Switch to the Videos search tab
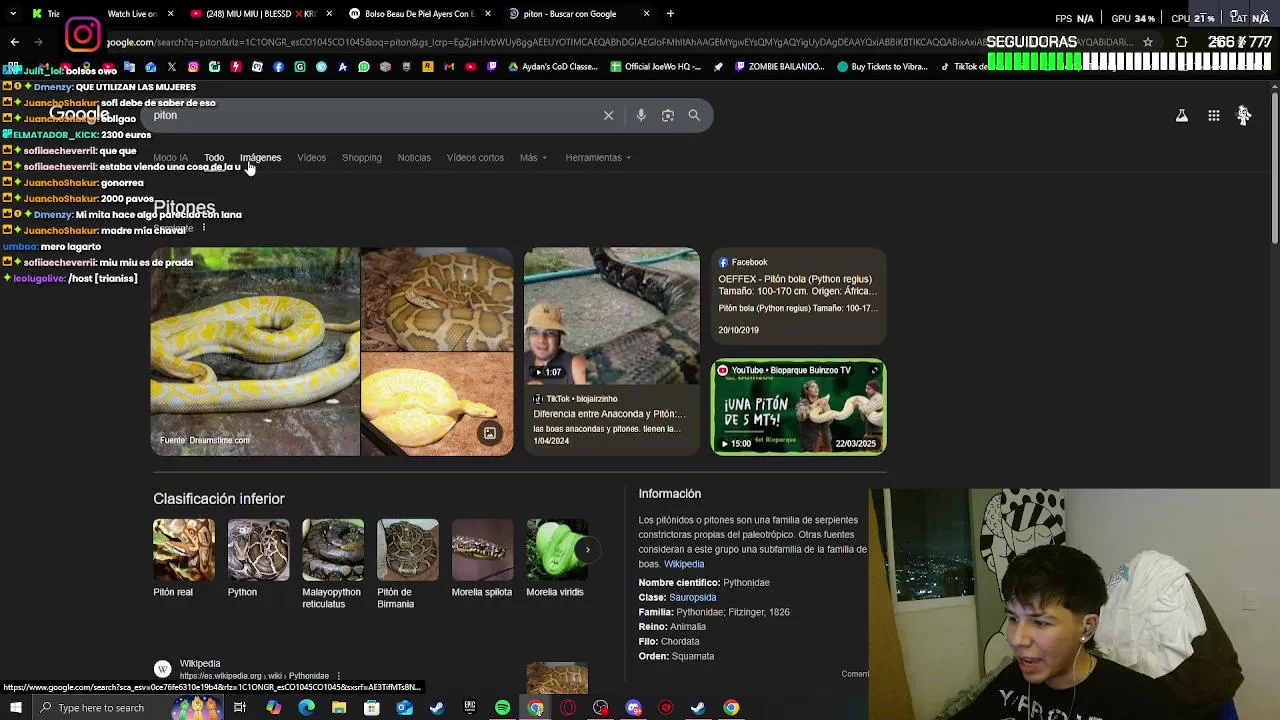 click(311, 158)
